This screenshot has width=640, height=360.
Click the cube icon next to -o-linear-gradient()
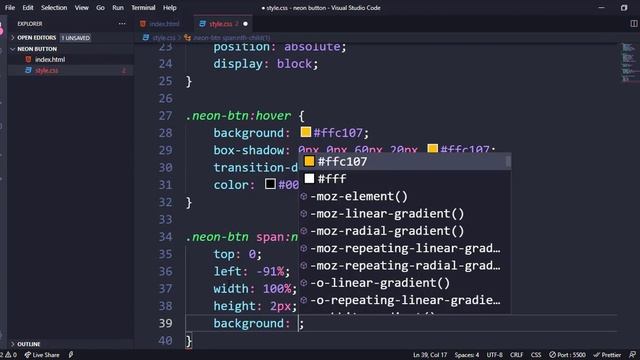[304, 283]
